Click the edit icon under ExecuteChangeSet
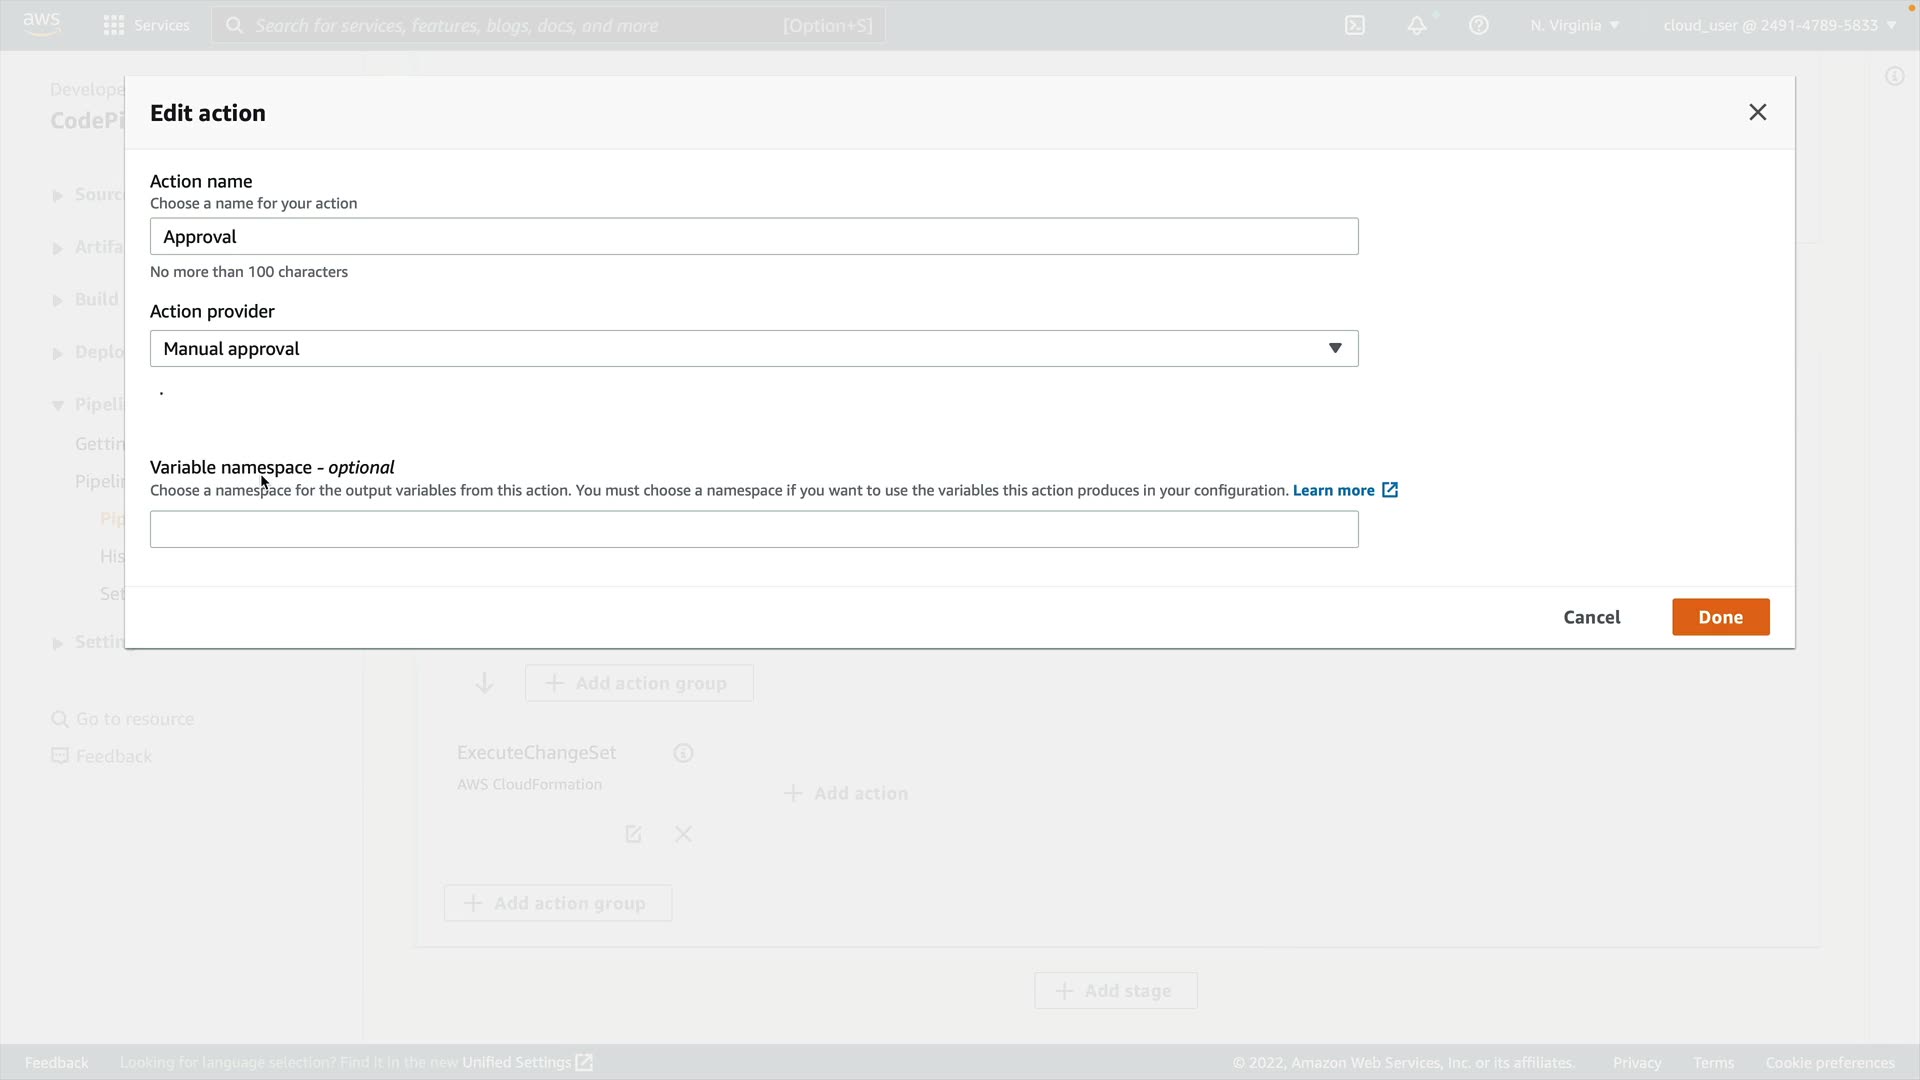 (x=633, y=834)
